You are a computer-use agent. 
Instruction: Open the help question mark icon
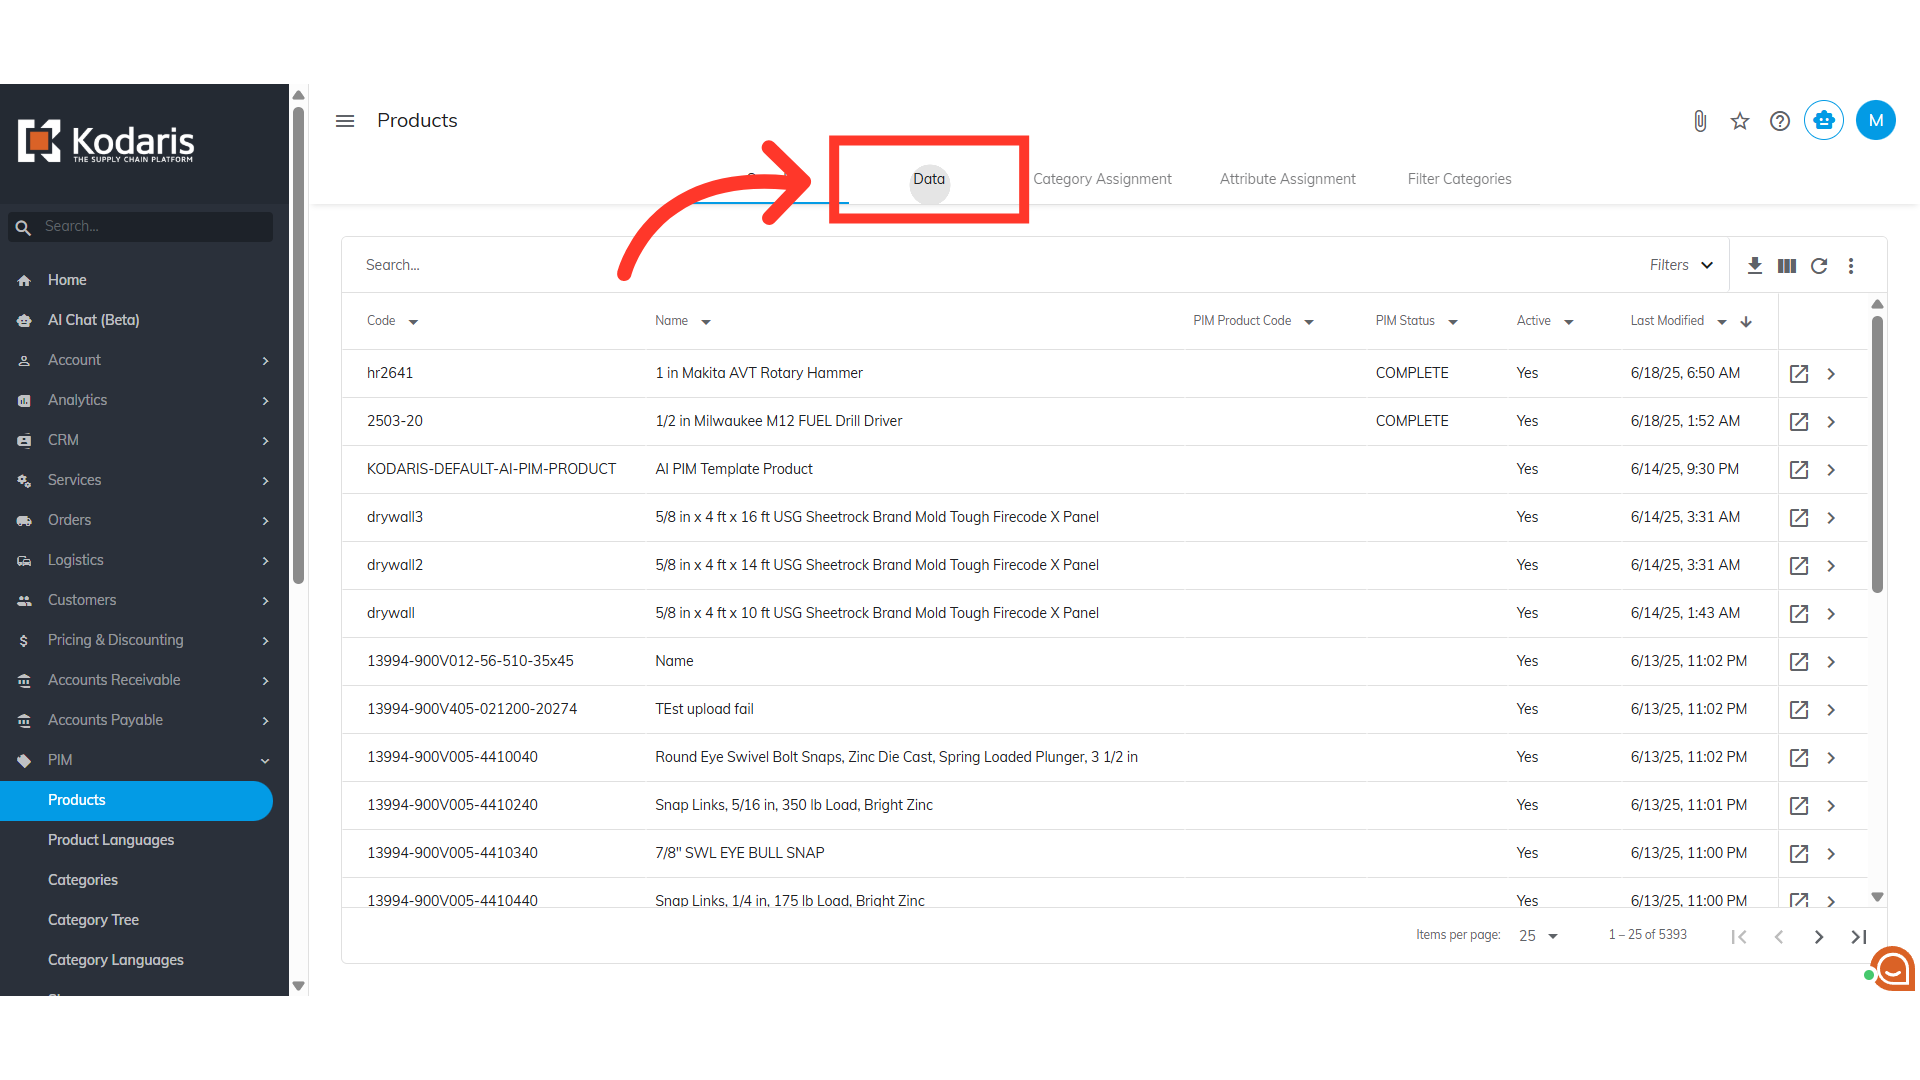pos(1780,121)
